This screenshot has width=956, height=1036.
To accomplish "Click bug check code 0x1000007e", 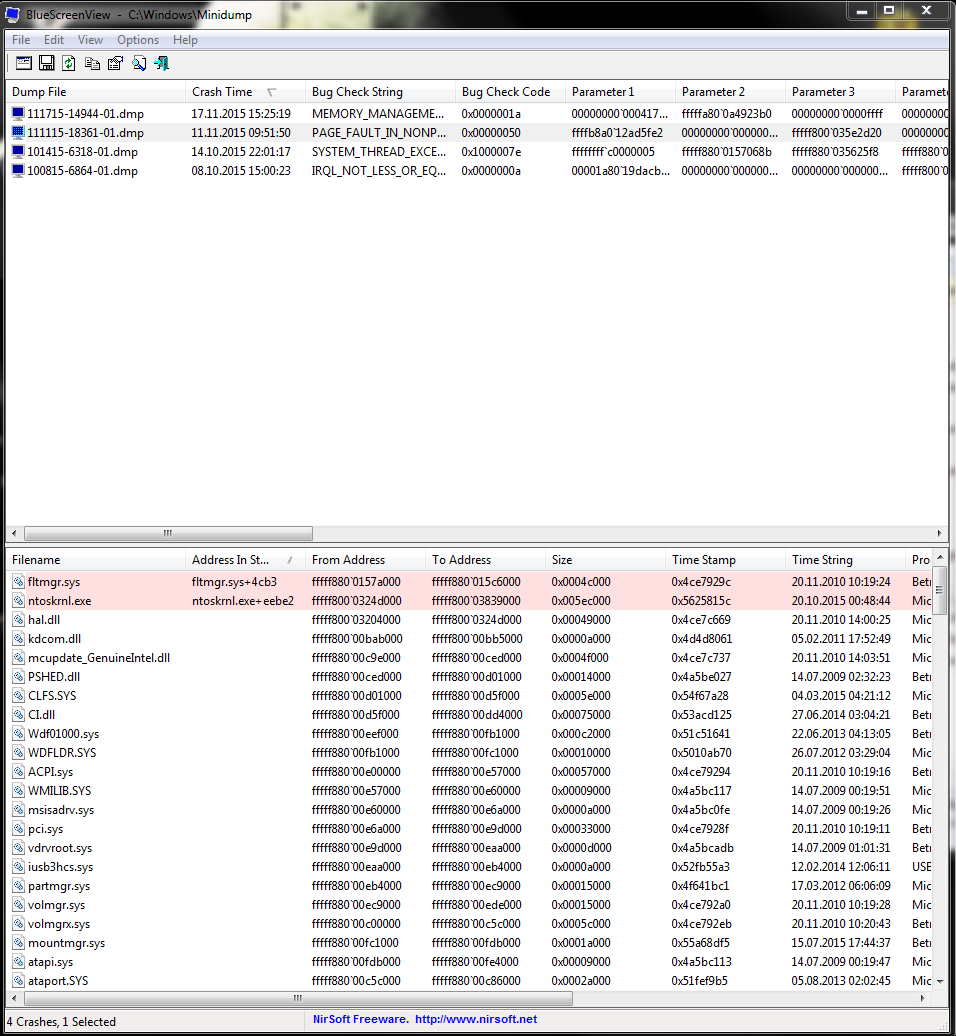I will pyautogui.click(x=491, y=152).
